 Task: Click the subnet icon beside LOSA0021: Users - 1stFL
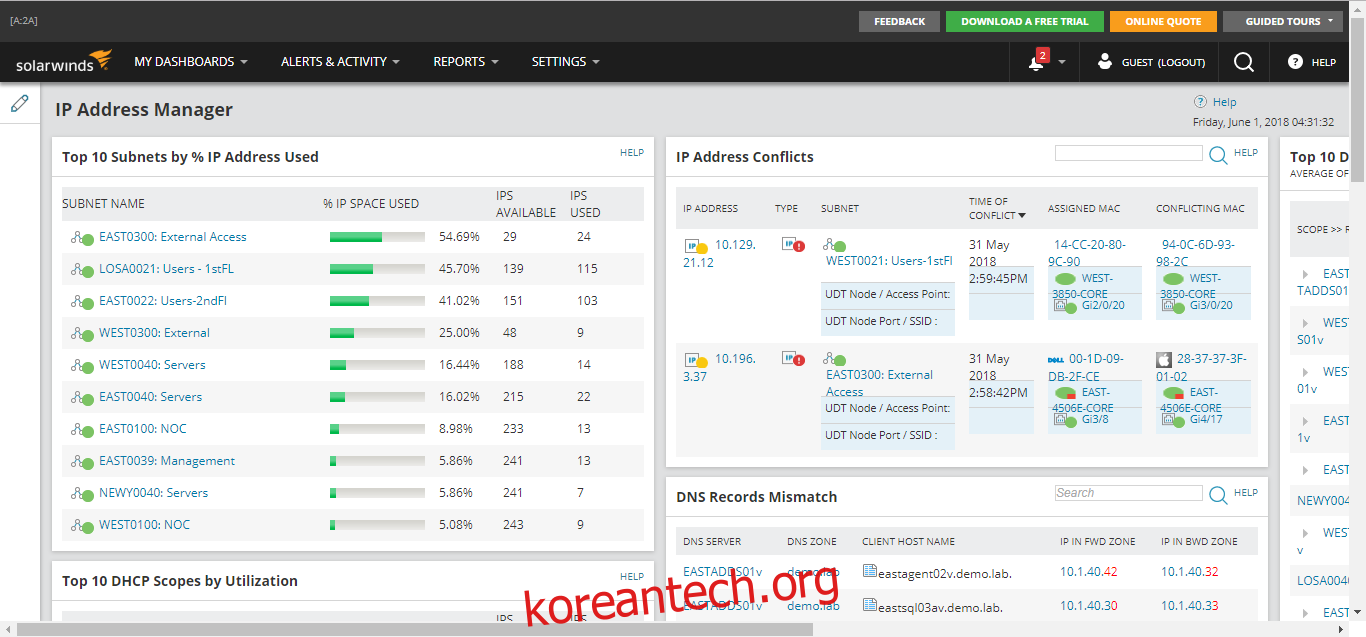[x=82, y=270]
